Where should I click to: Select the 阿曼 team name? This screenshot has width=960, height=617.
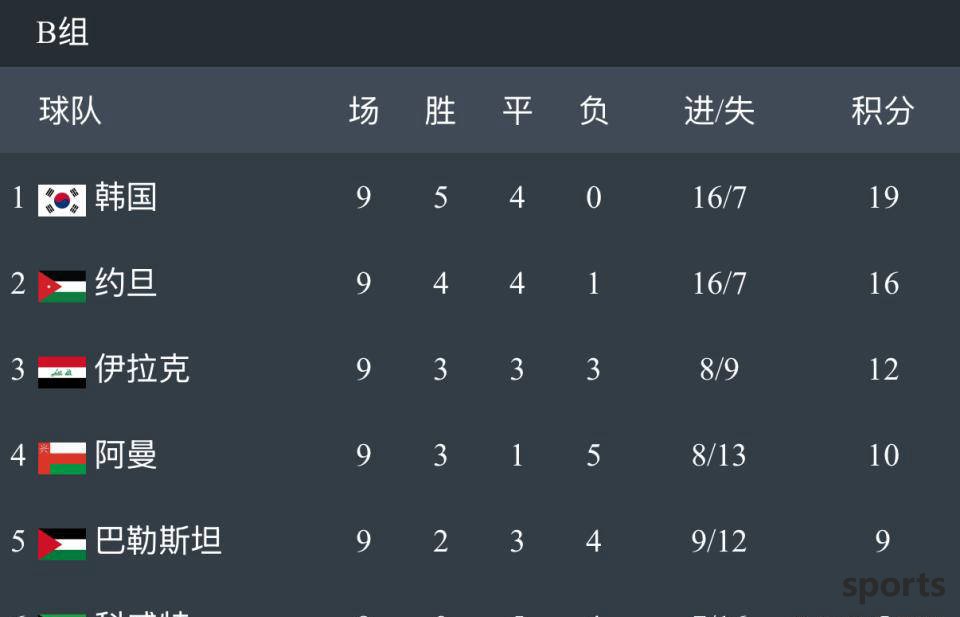(x=126, y=455)
